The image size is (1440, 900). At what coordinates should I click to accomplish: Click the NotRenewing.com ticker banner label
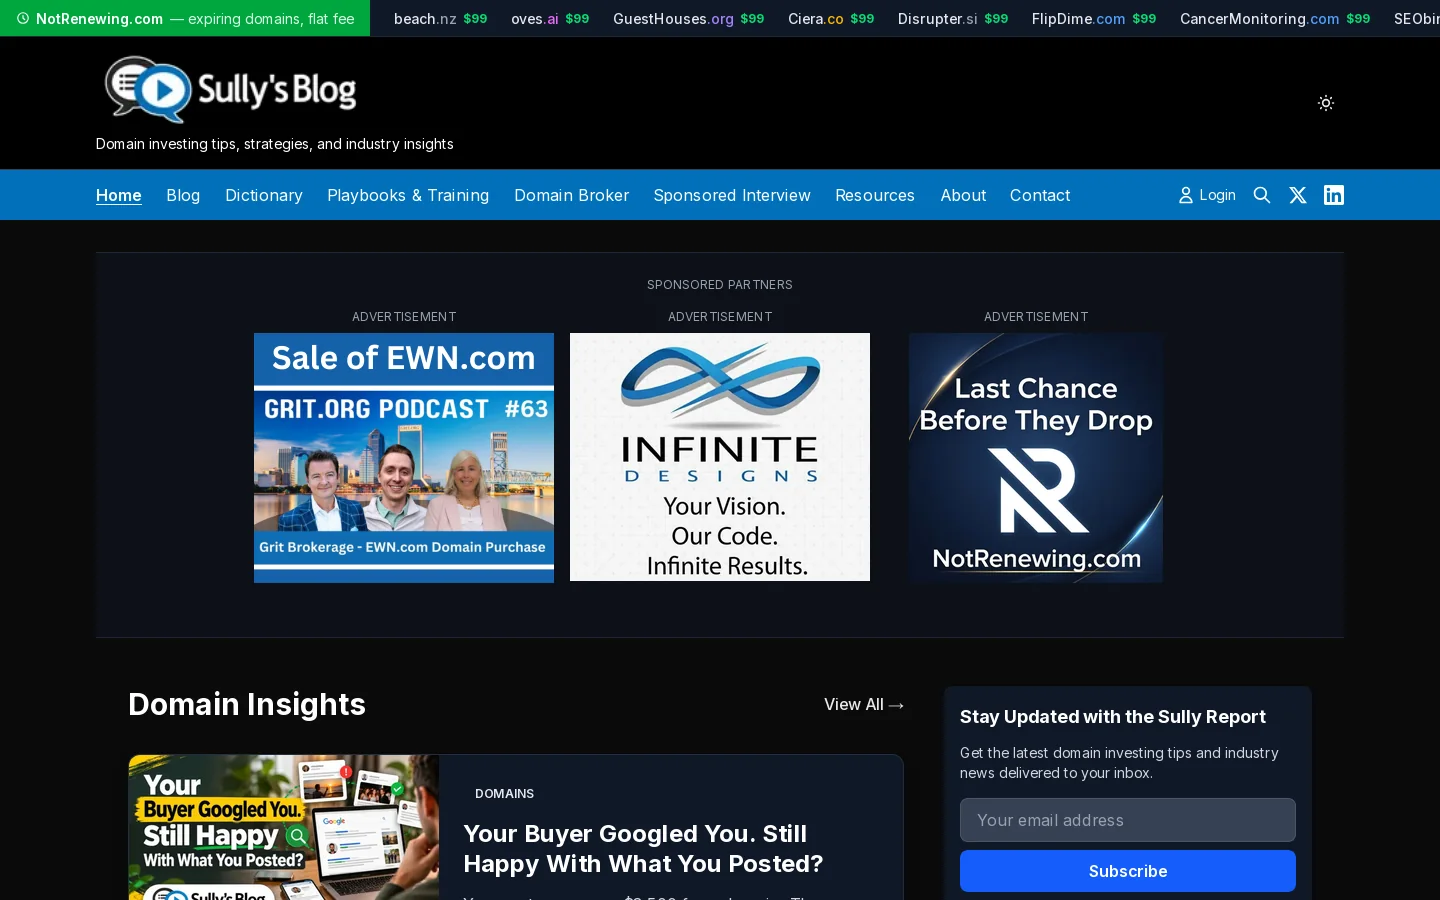(x=185, y=18)
